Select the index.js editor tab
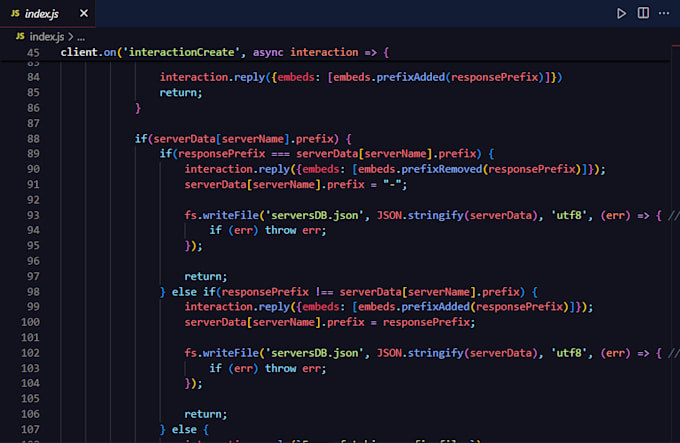680x443 pixels. click(x=47, y=13)
